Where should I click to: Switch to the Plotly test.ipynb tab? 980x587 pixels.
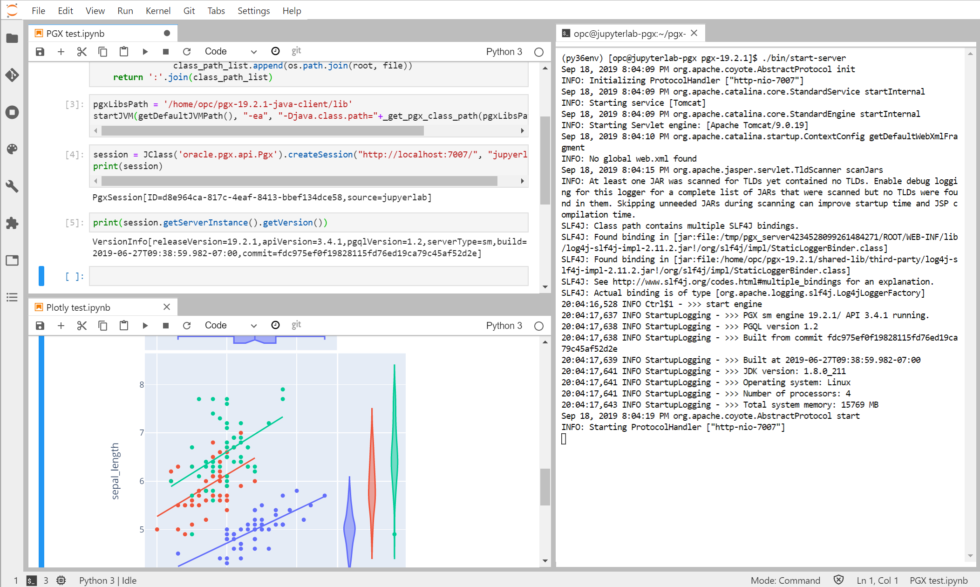[81, 308]
